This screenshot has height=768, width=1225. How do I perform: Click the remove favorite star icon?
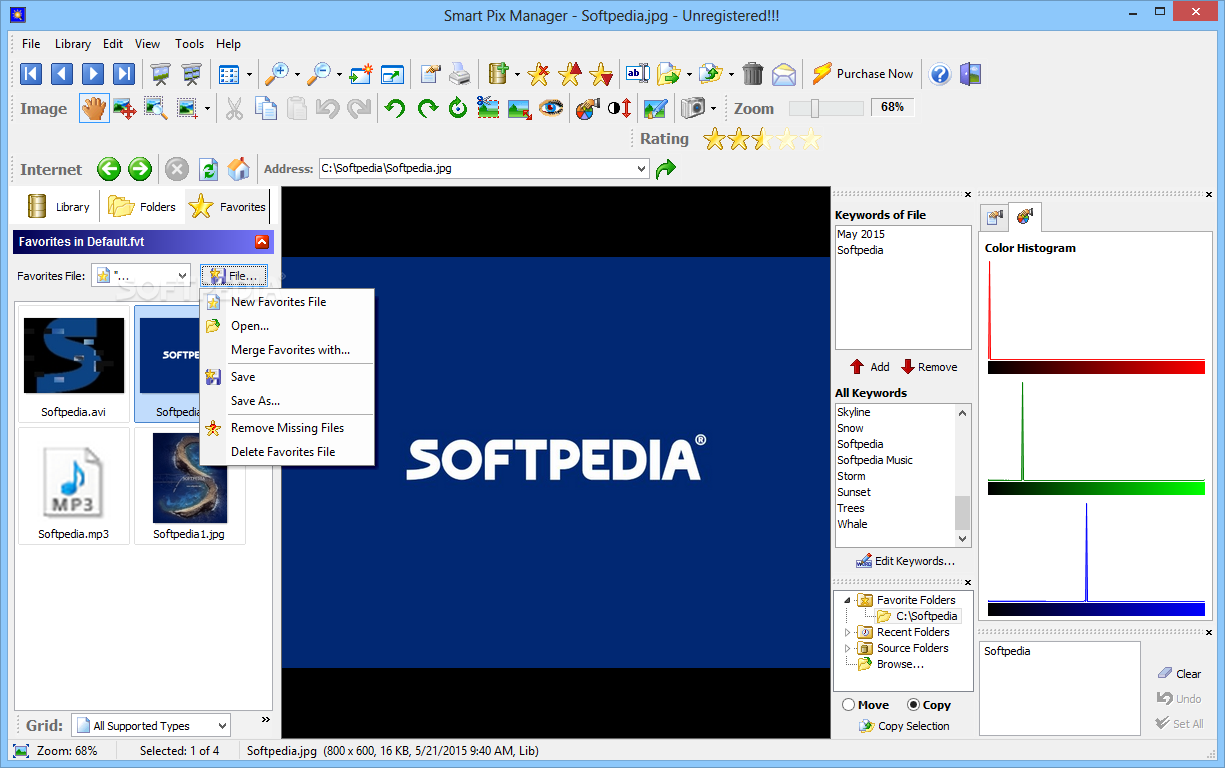(x=539, y=74)
